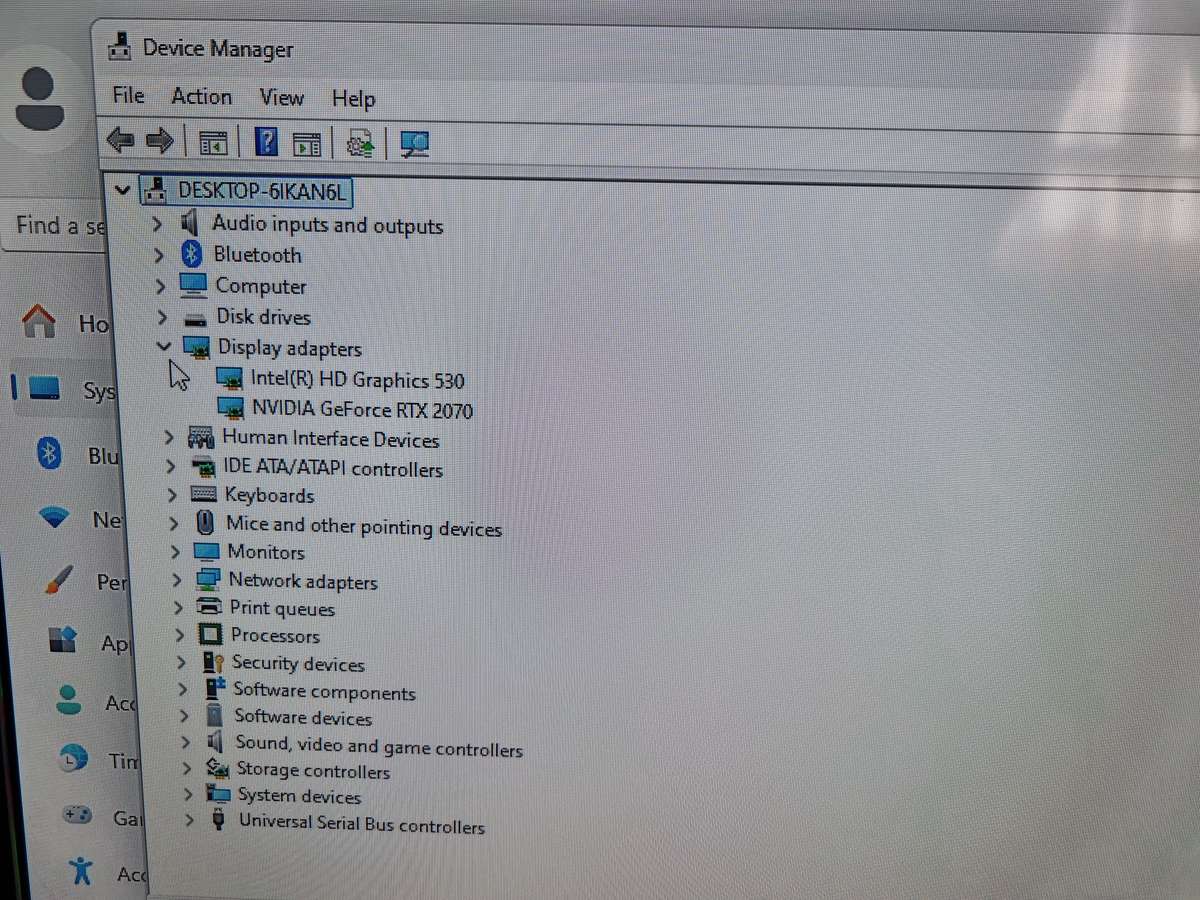Image resolution: width=1200 pixels, height=900 pixels.
Task: Select Mice and other pointing devices
Action: 363,526
